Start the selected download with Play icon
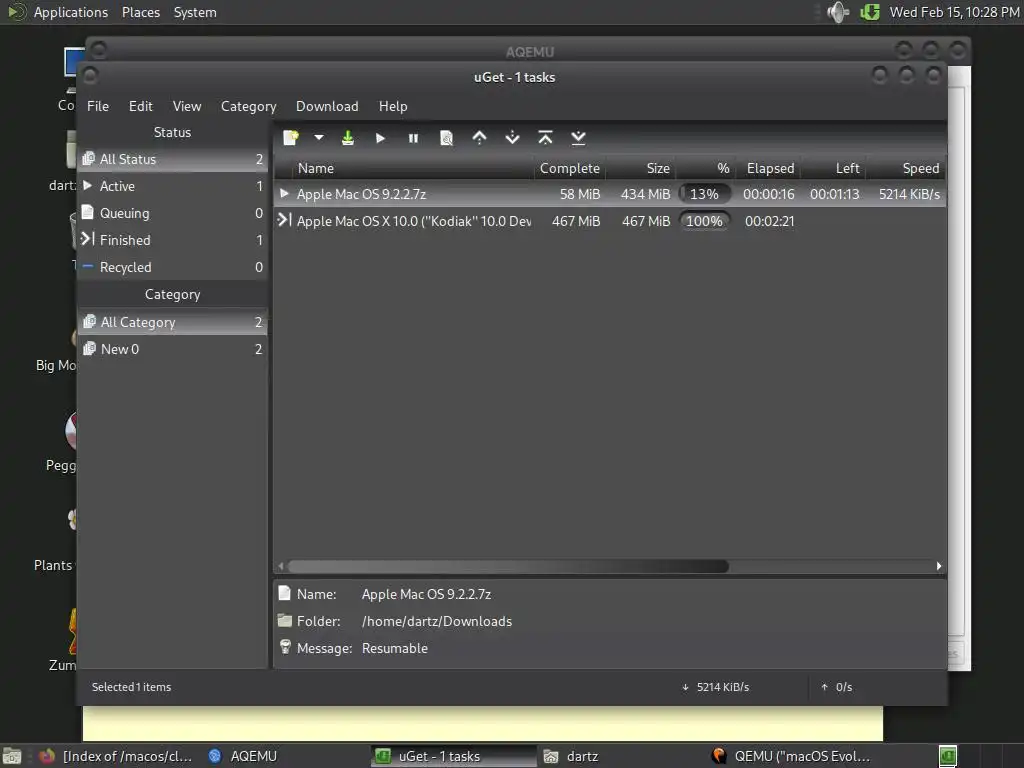Viewport: 1024px width, 768px height. coord(380,138)
